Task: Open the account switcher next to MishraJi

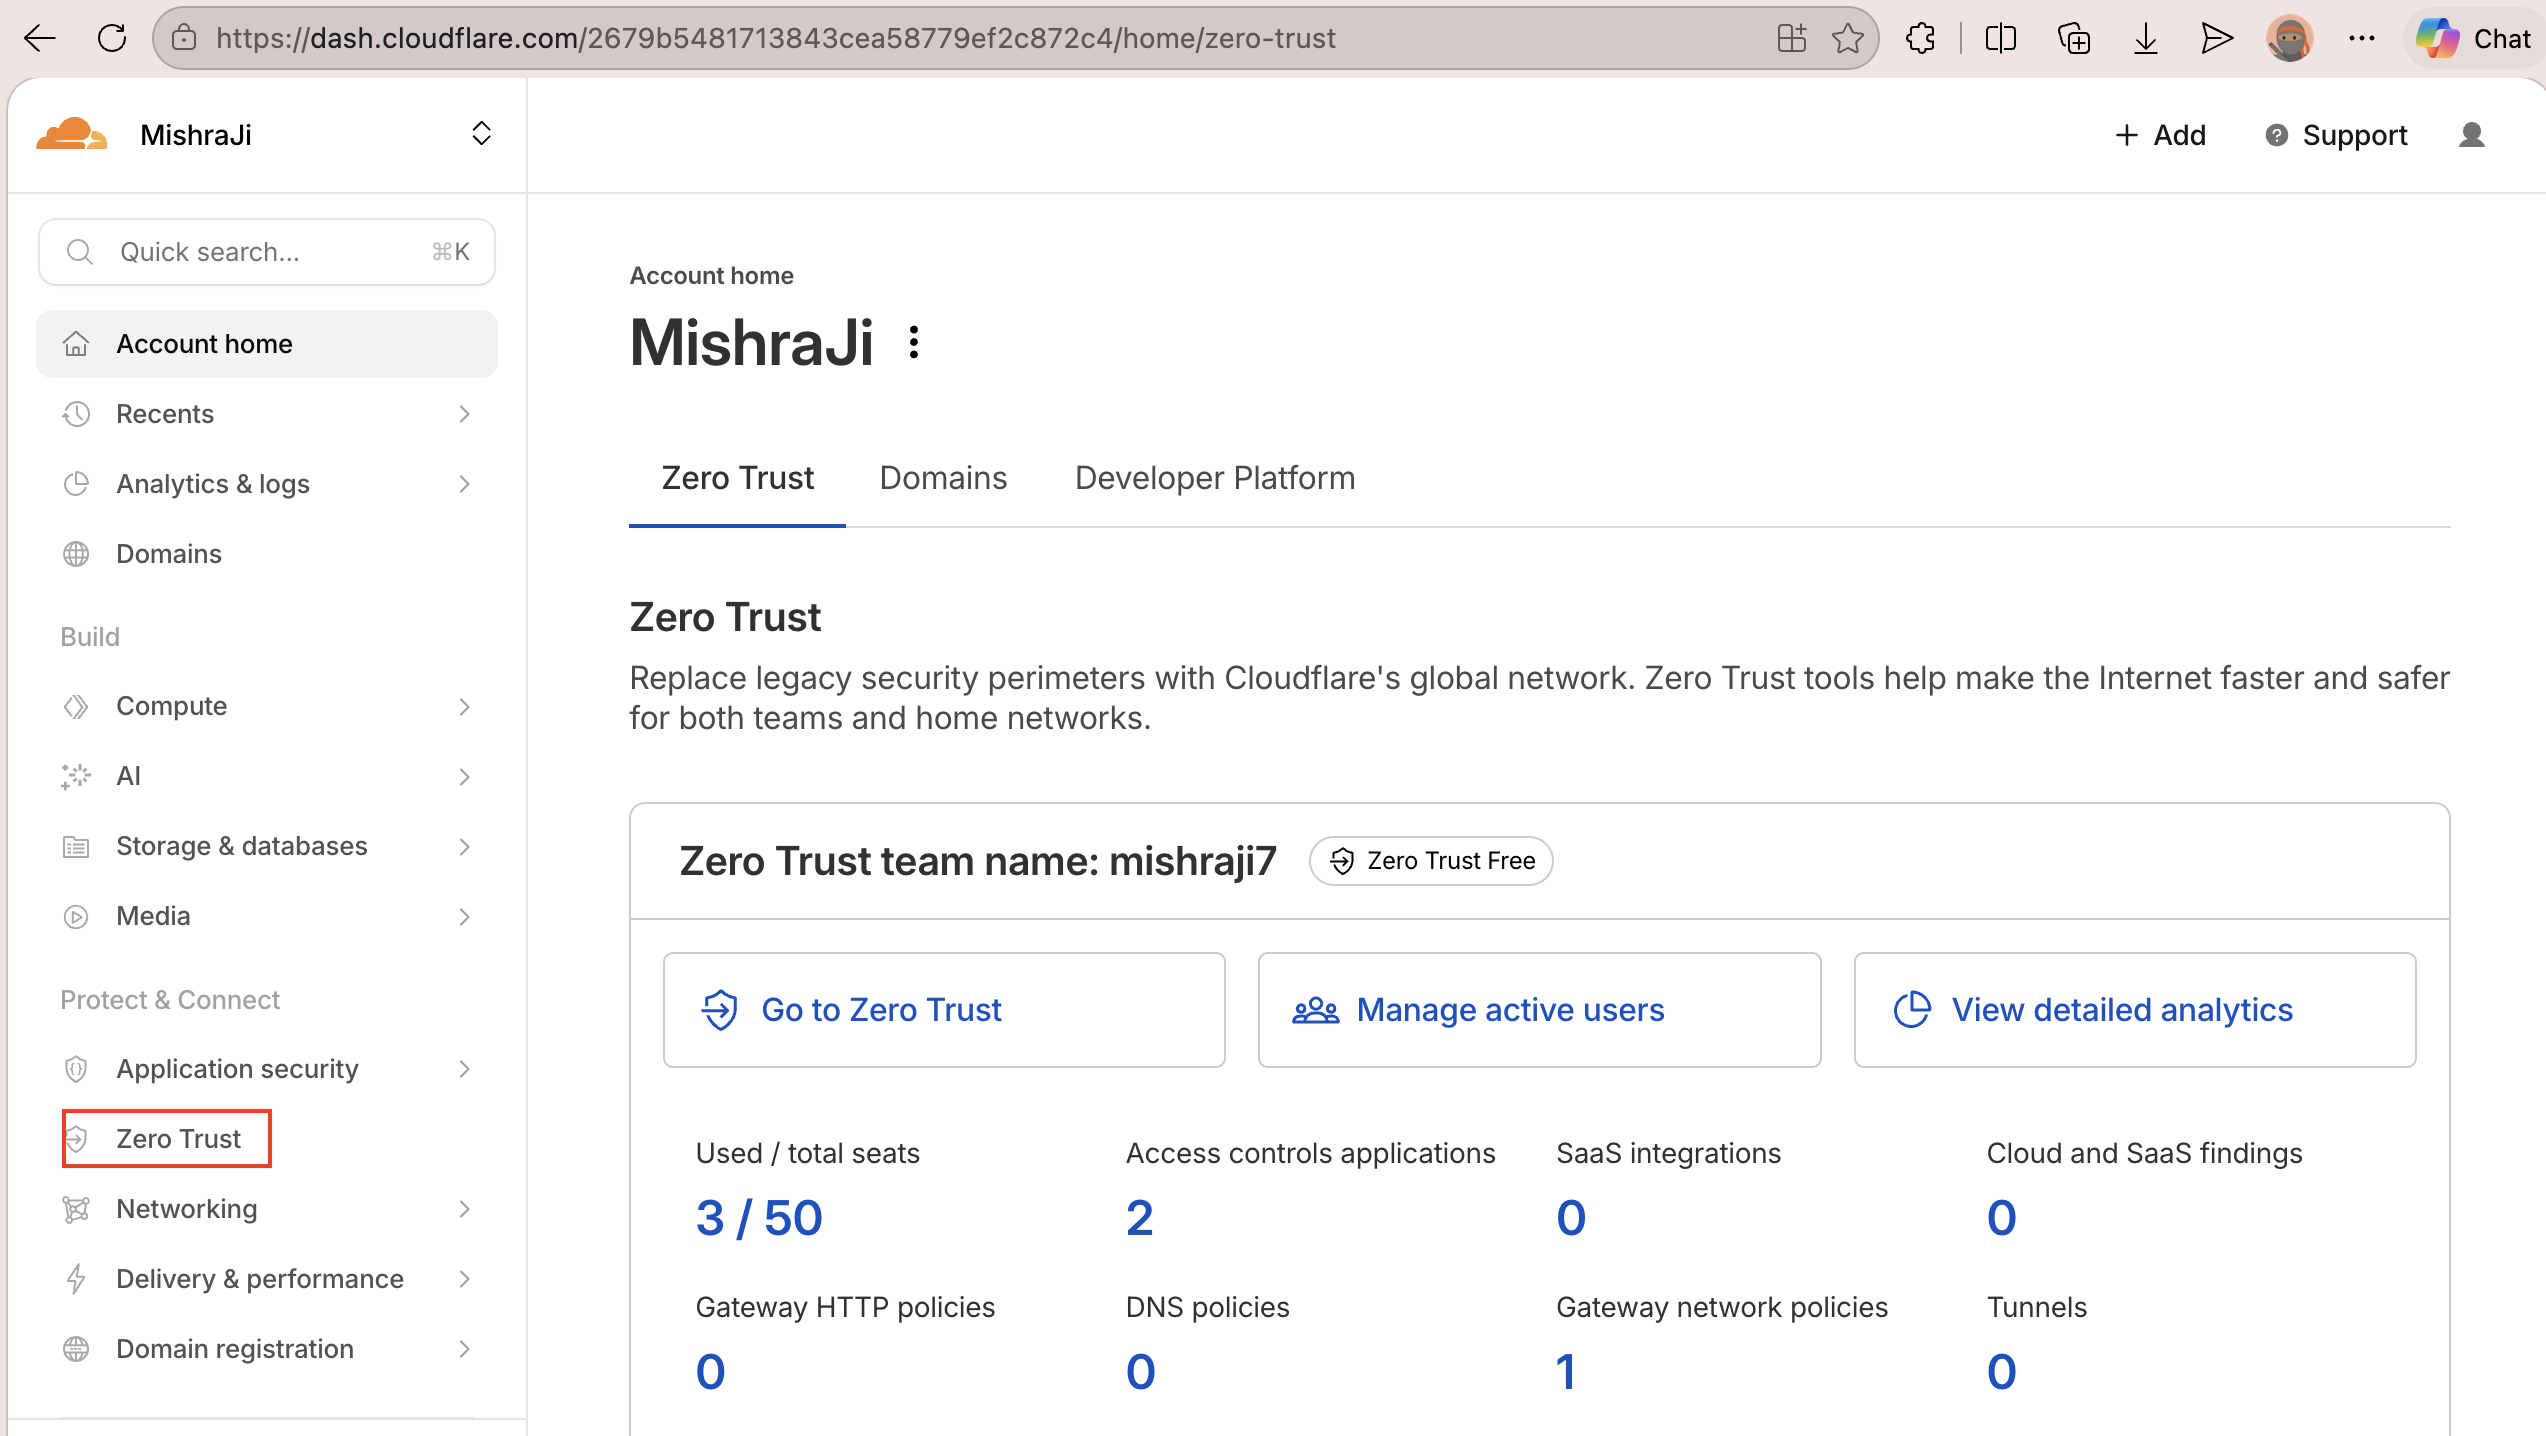Action: [481, 133]
